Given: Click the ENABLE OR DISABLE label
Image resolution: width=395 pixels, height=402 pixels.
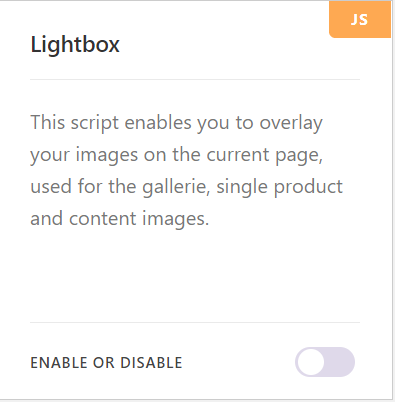Looking at the screenshot, I should pos(106,363).
